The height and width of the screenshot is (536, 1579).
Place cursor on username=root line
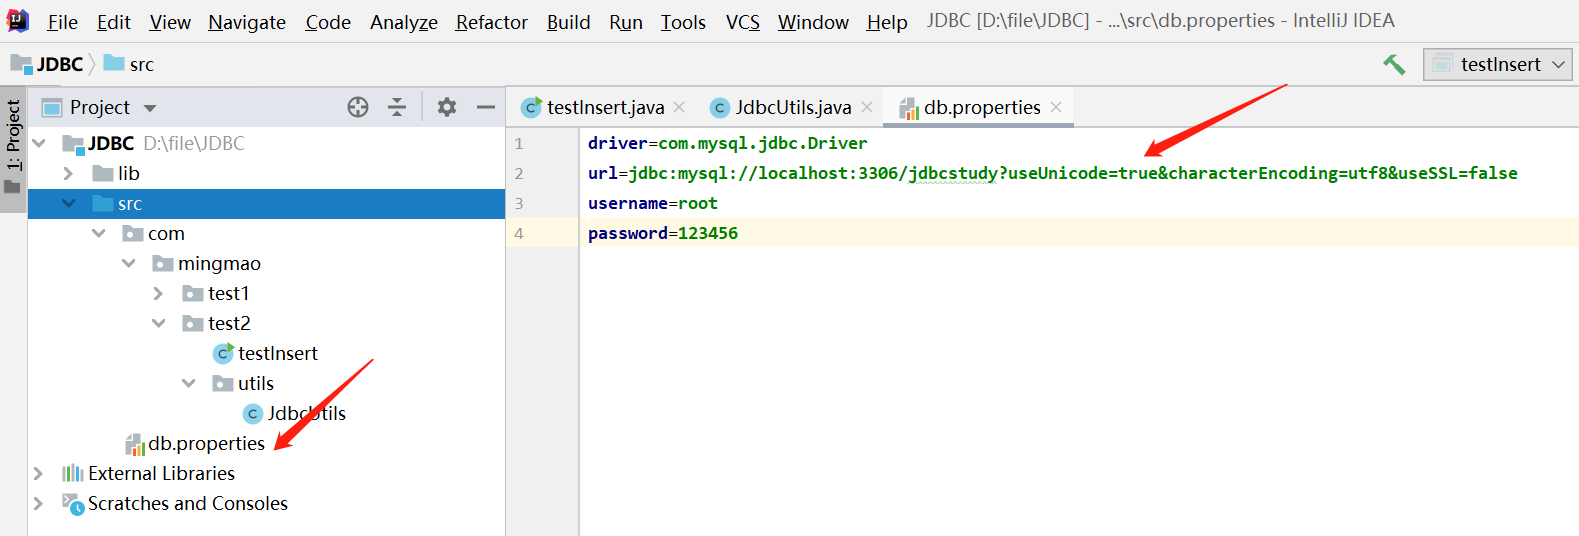tap(653, 203)
